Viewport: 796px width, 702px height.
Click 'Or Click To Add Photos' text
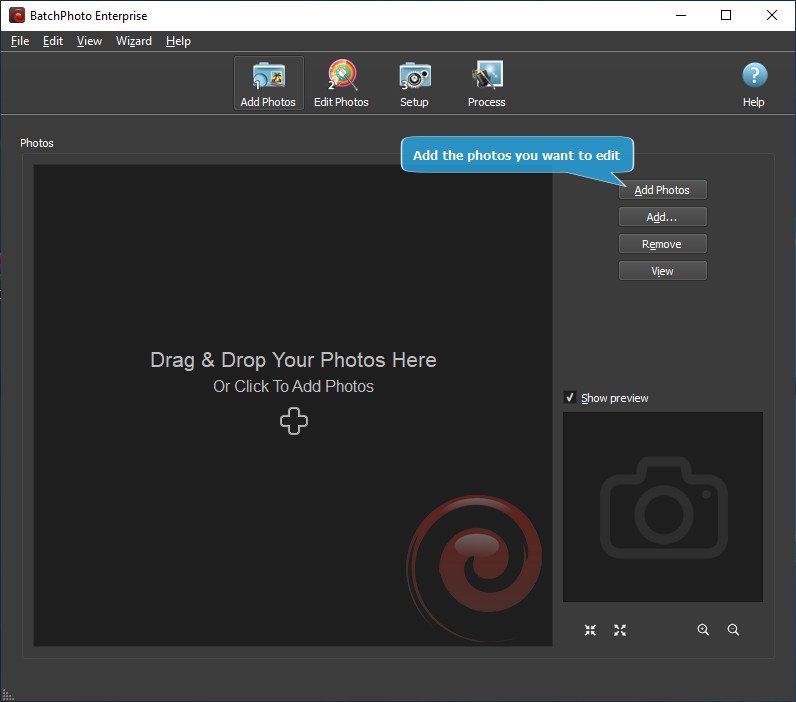[x=293, y=386]
